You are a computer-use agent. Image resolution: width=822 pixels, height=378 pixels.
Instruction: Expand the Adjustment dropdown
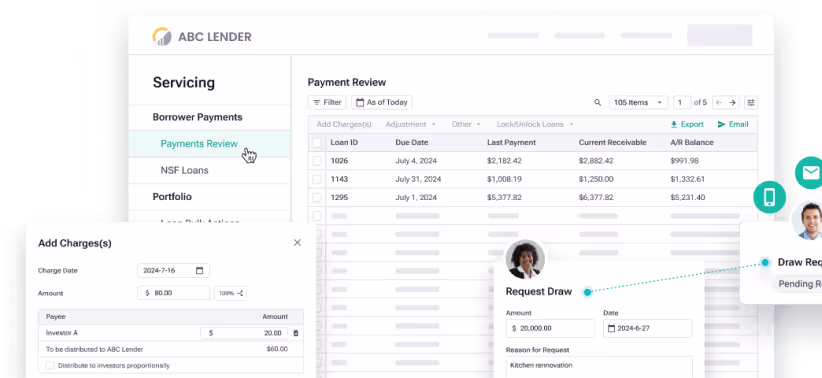[x=410, y=125]
